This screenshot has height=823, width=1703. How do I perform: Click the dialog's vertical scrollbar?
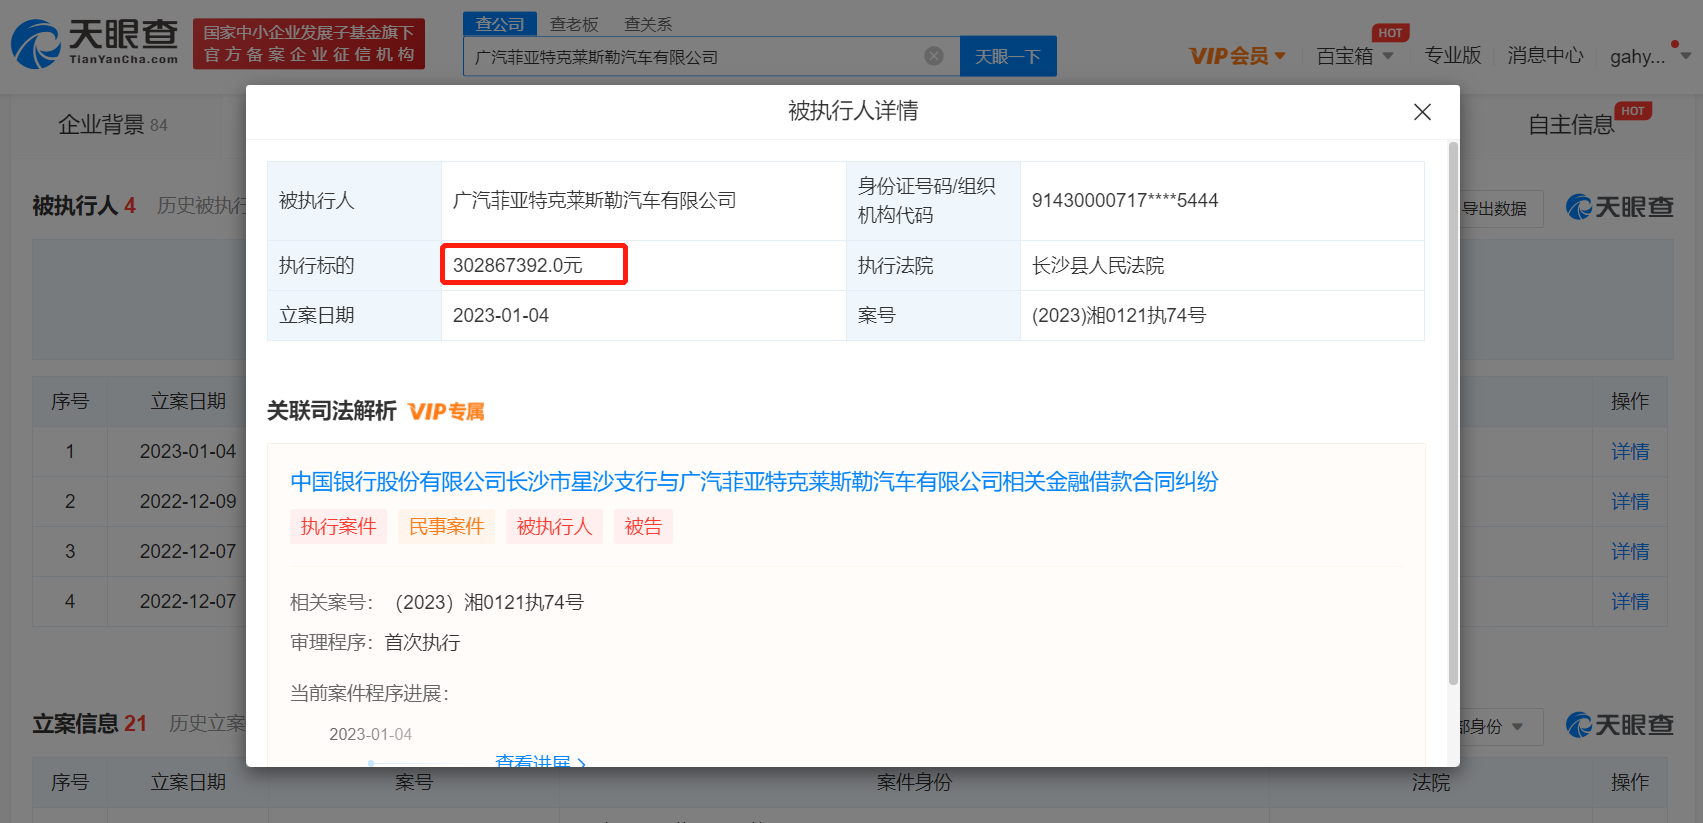click(x=1453, y=413)
